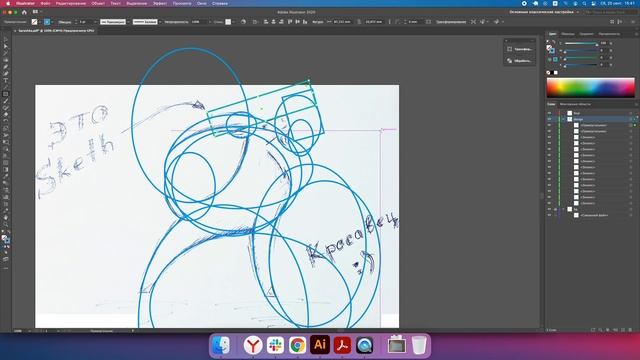Image resolution: width=640 pixels, height=360 pixels.
Task: Open brush definition dropdown
Action: (x=160, y=22)
